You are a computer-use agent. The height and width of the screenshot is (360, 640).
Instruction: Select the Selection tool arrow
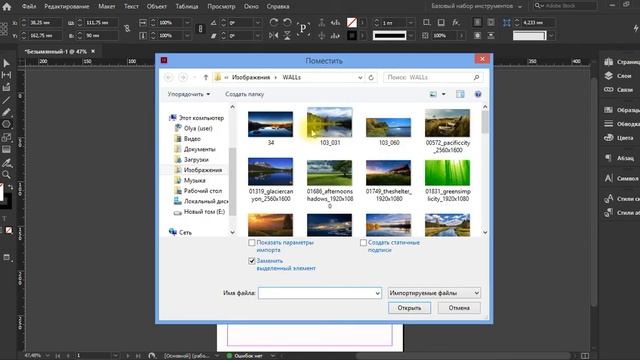7,63
